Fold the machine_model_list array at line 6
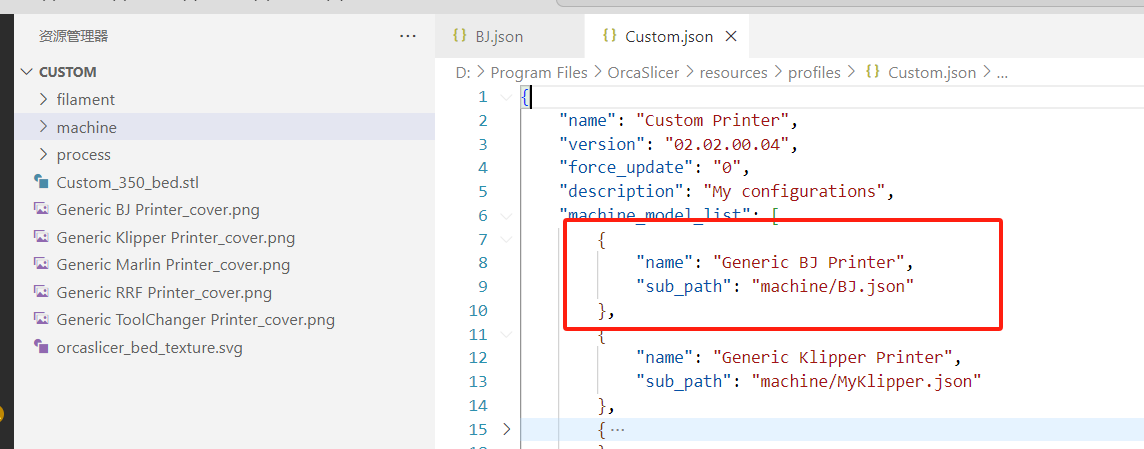 point(506,216)
